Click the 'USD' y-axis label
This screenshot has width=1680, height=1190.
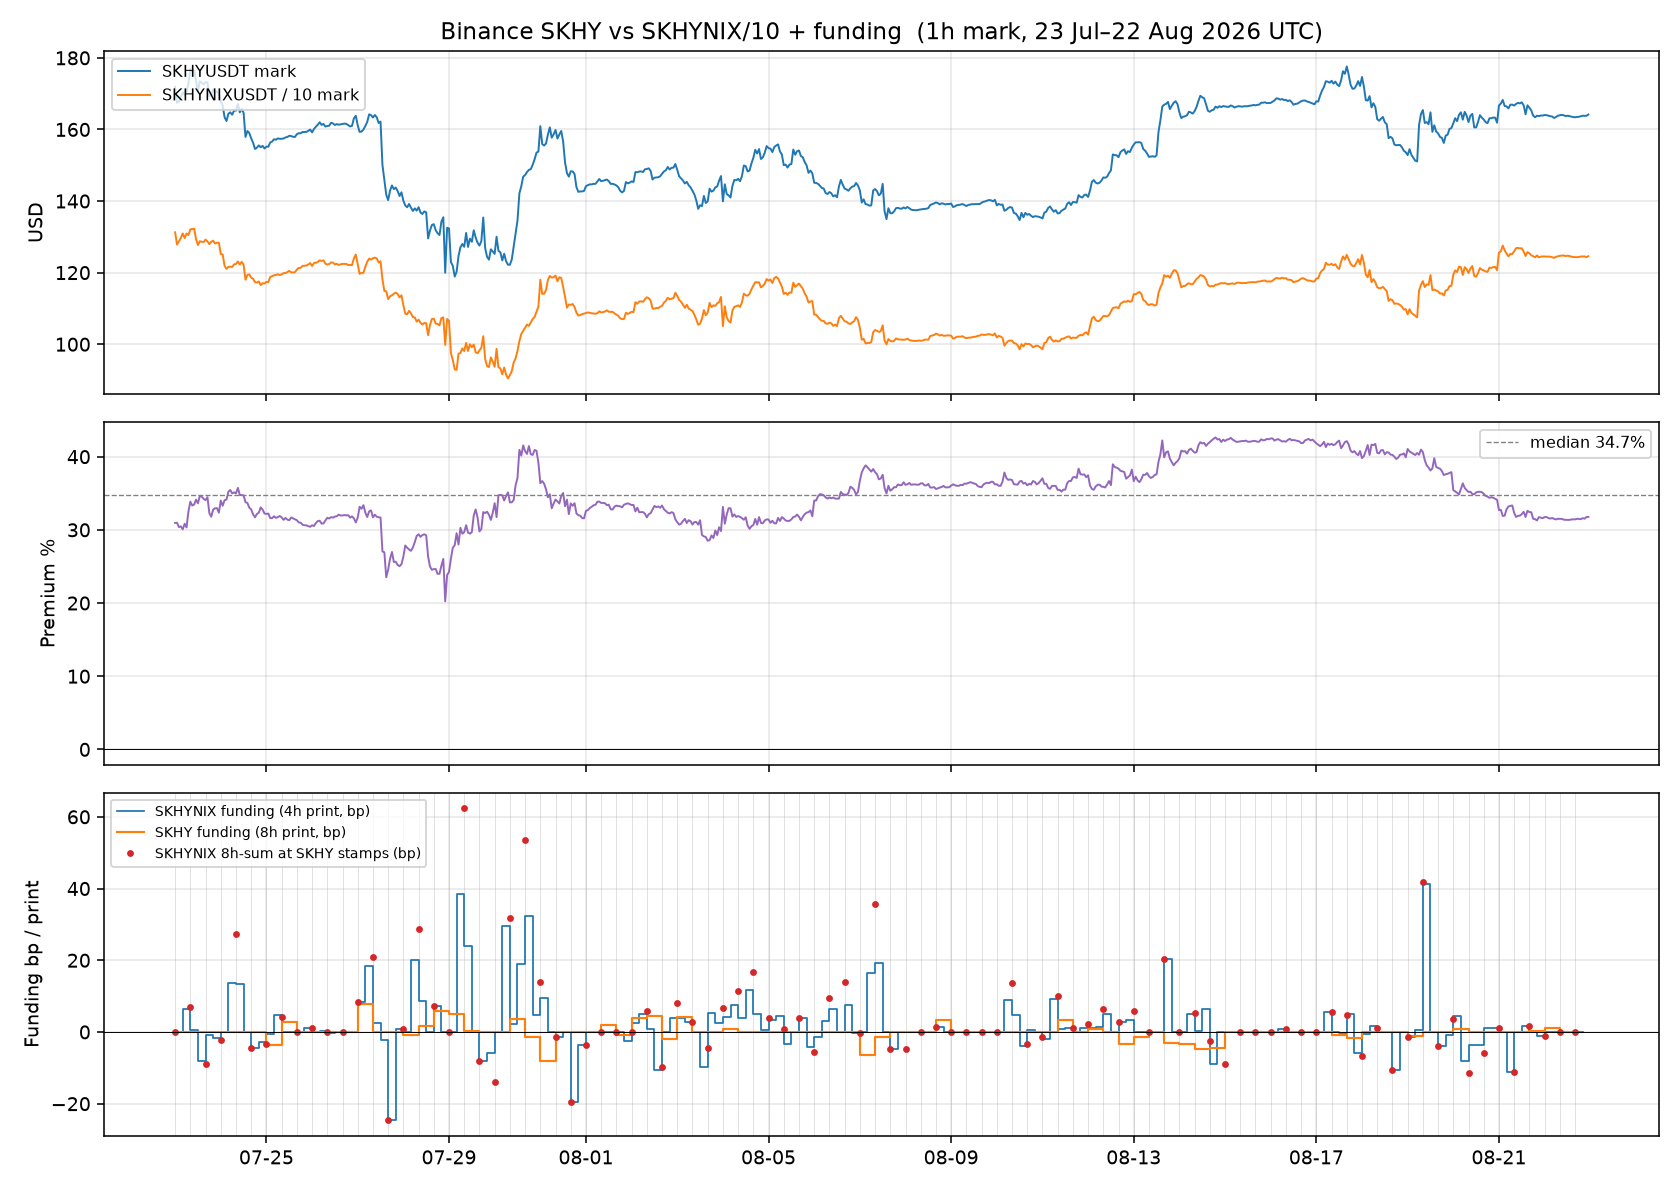click(36, 223)
